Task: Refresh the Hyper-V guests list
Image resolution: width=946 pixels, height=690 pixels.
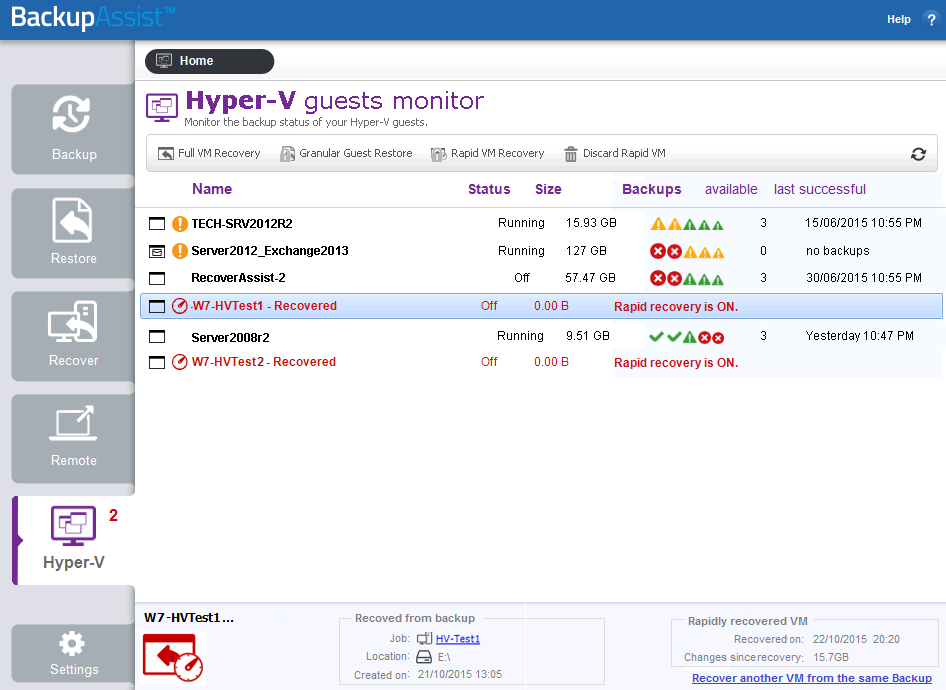Action: (x=918, y=154)
